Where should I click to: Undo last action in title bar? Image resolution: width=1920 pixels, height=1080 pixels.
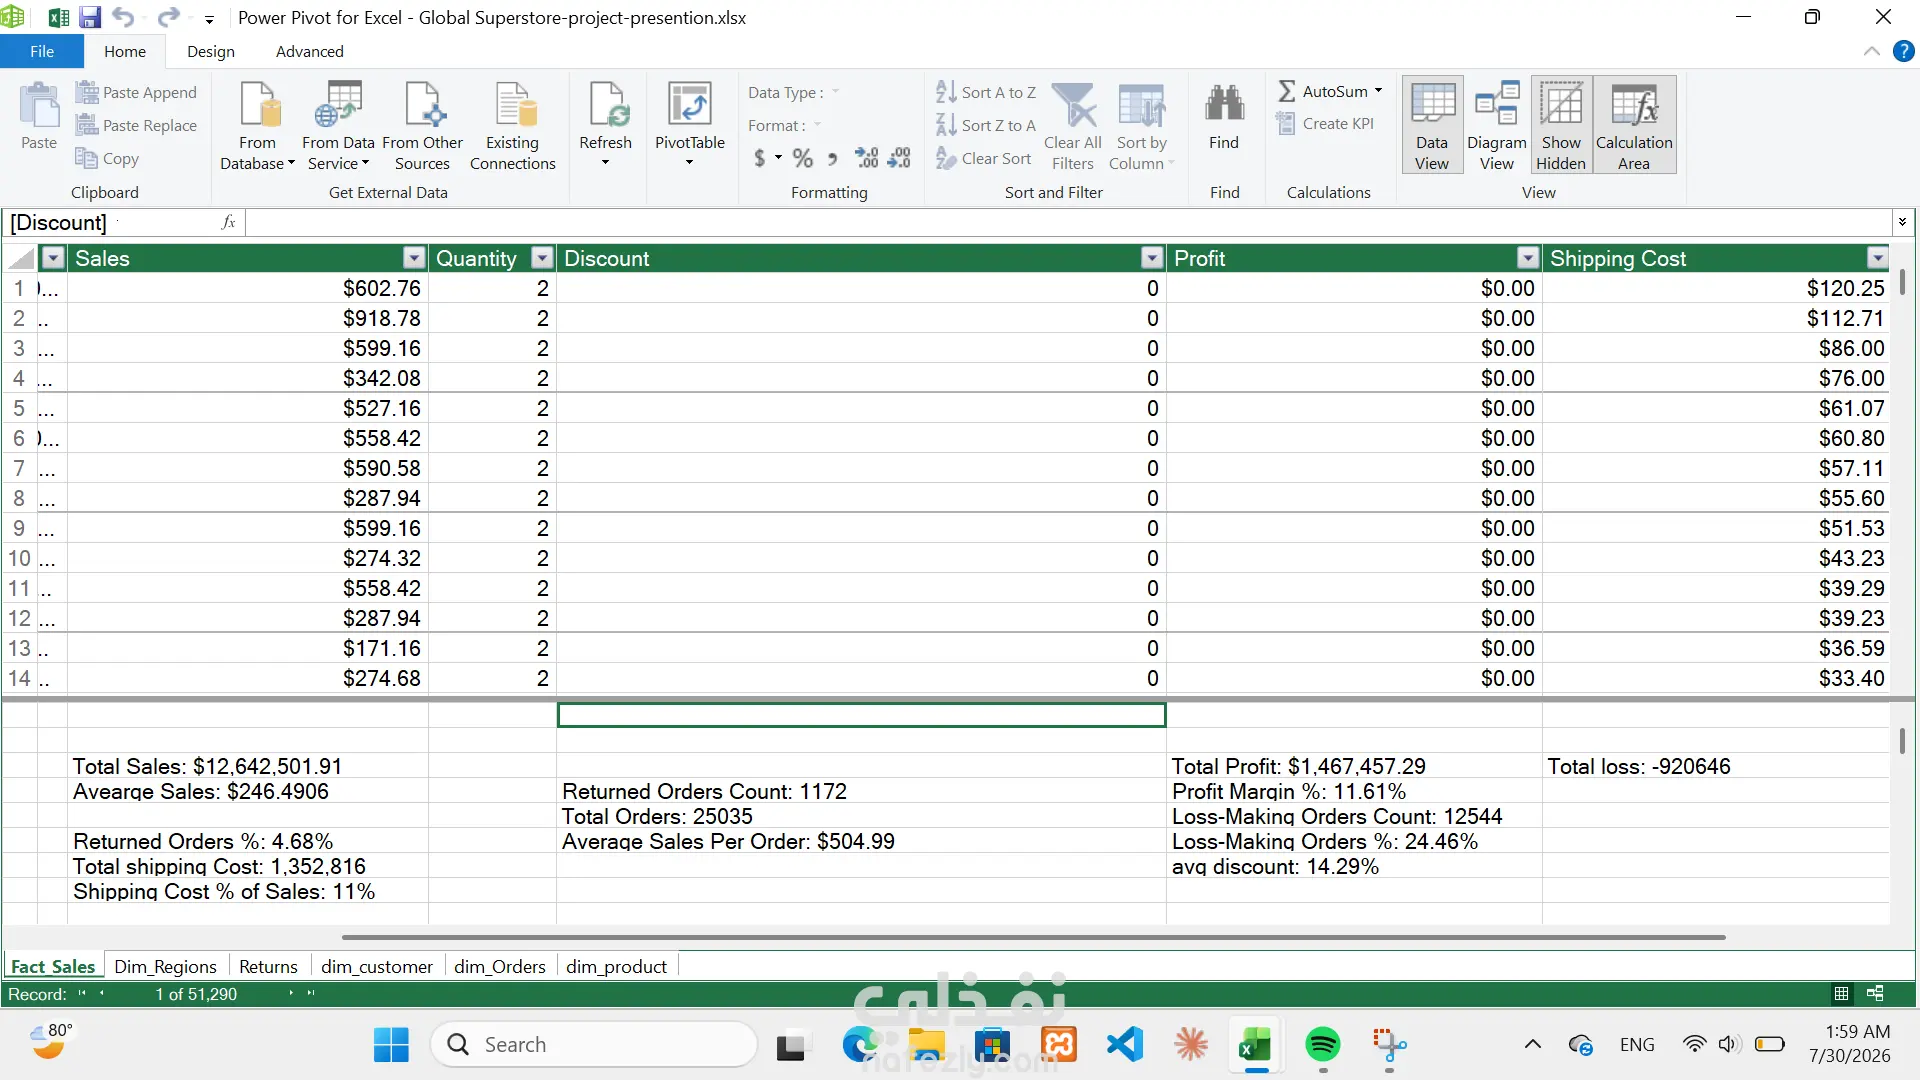coord(123,17)
